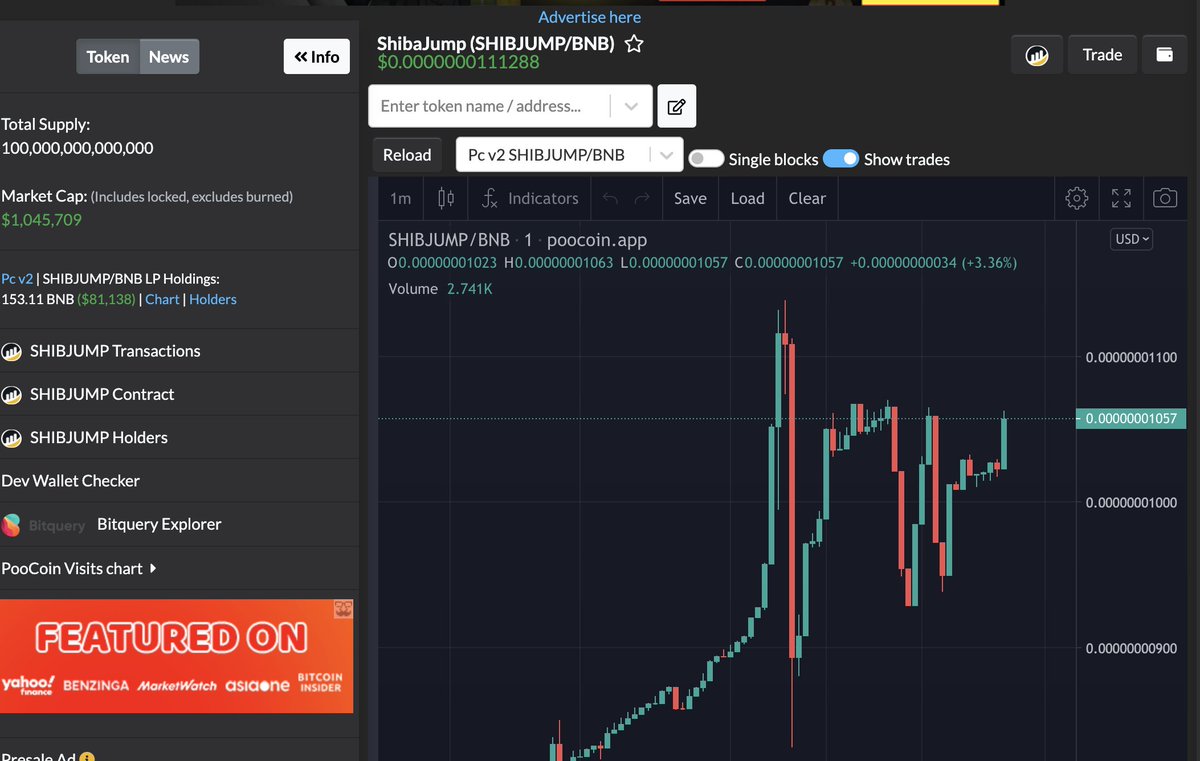Favorite ShibaJump with the star icon
The image size is (1200, 761).
click(x=634, y=44)
